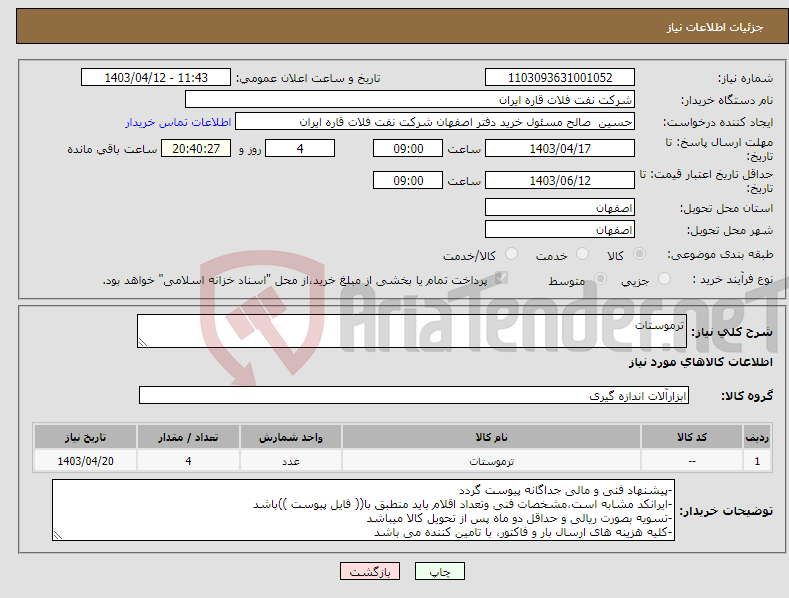Click the بازگشت (back) button

tap(370, 571)
